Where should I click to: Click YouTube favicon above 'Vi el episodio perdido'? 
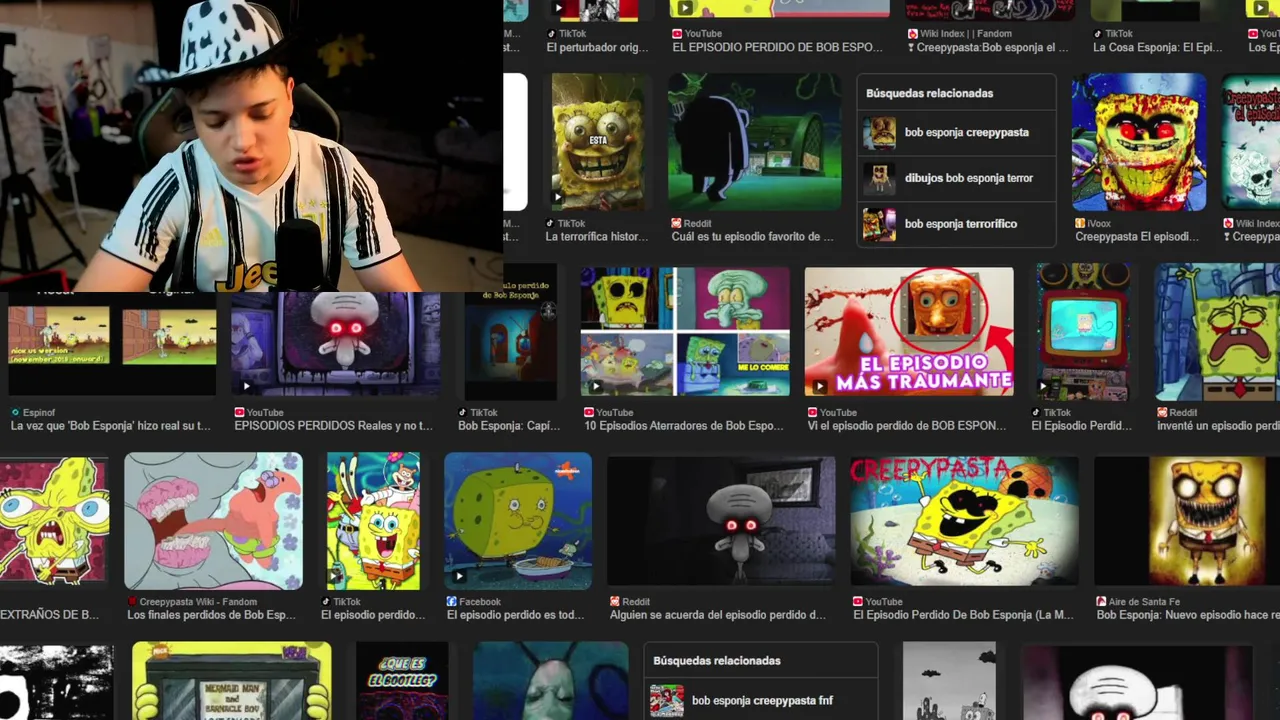point(813,412)
